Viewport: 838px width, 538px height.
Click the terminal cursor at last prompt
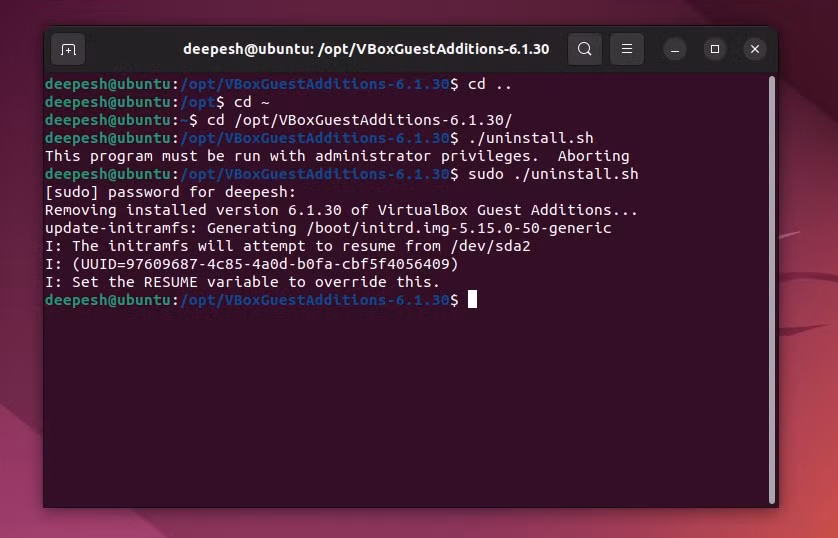[x=472, y=300]
